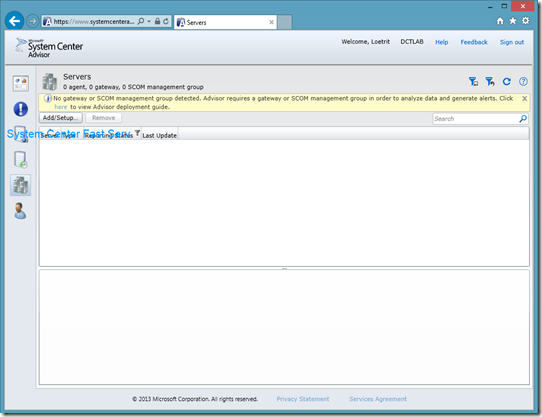Viewport: 542px width, 417px height.
Task: Select the Servers browser tab
Action: 225,22
